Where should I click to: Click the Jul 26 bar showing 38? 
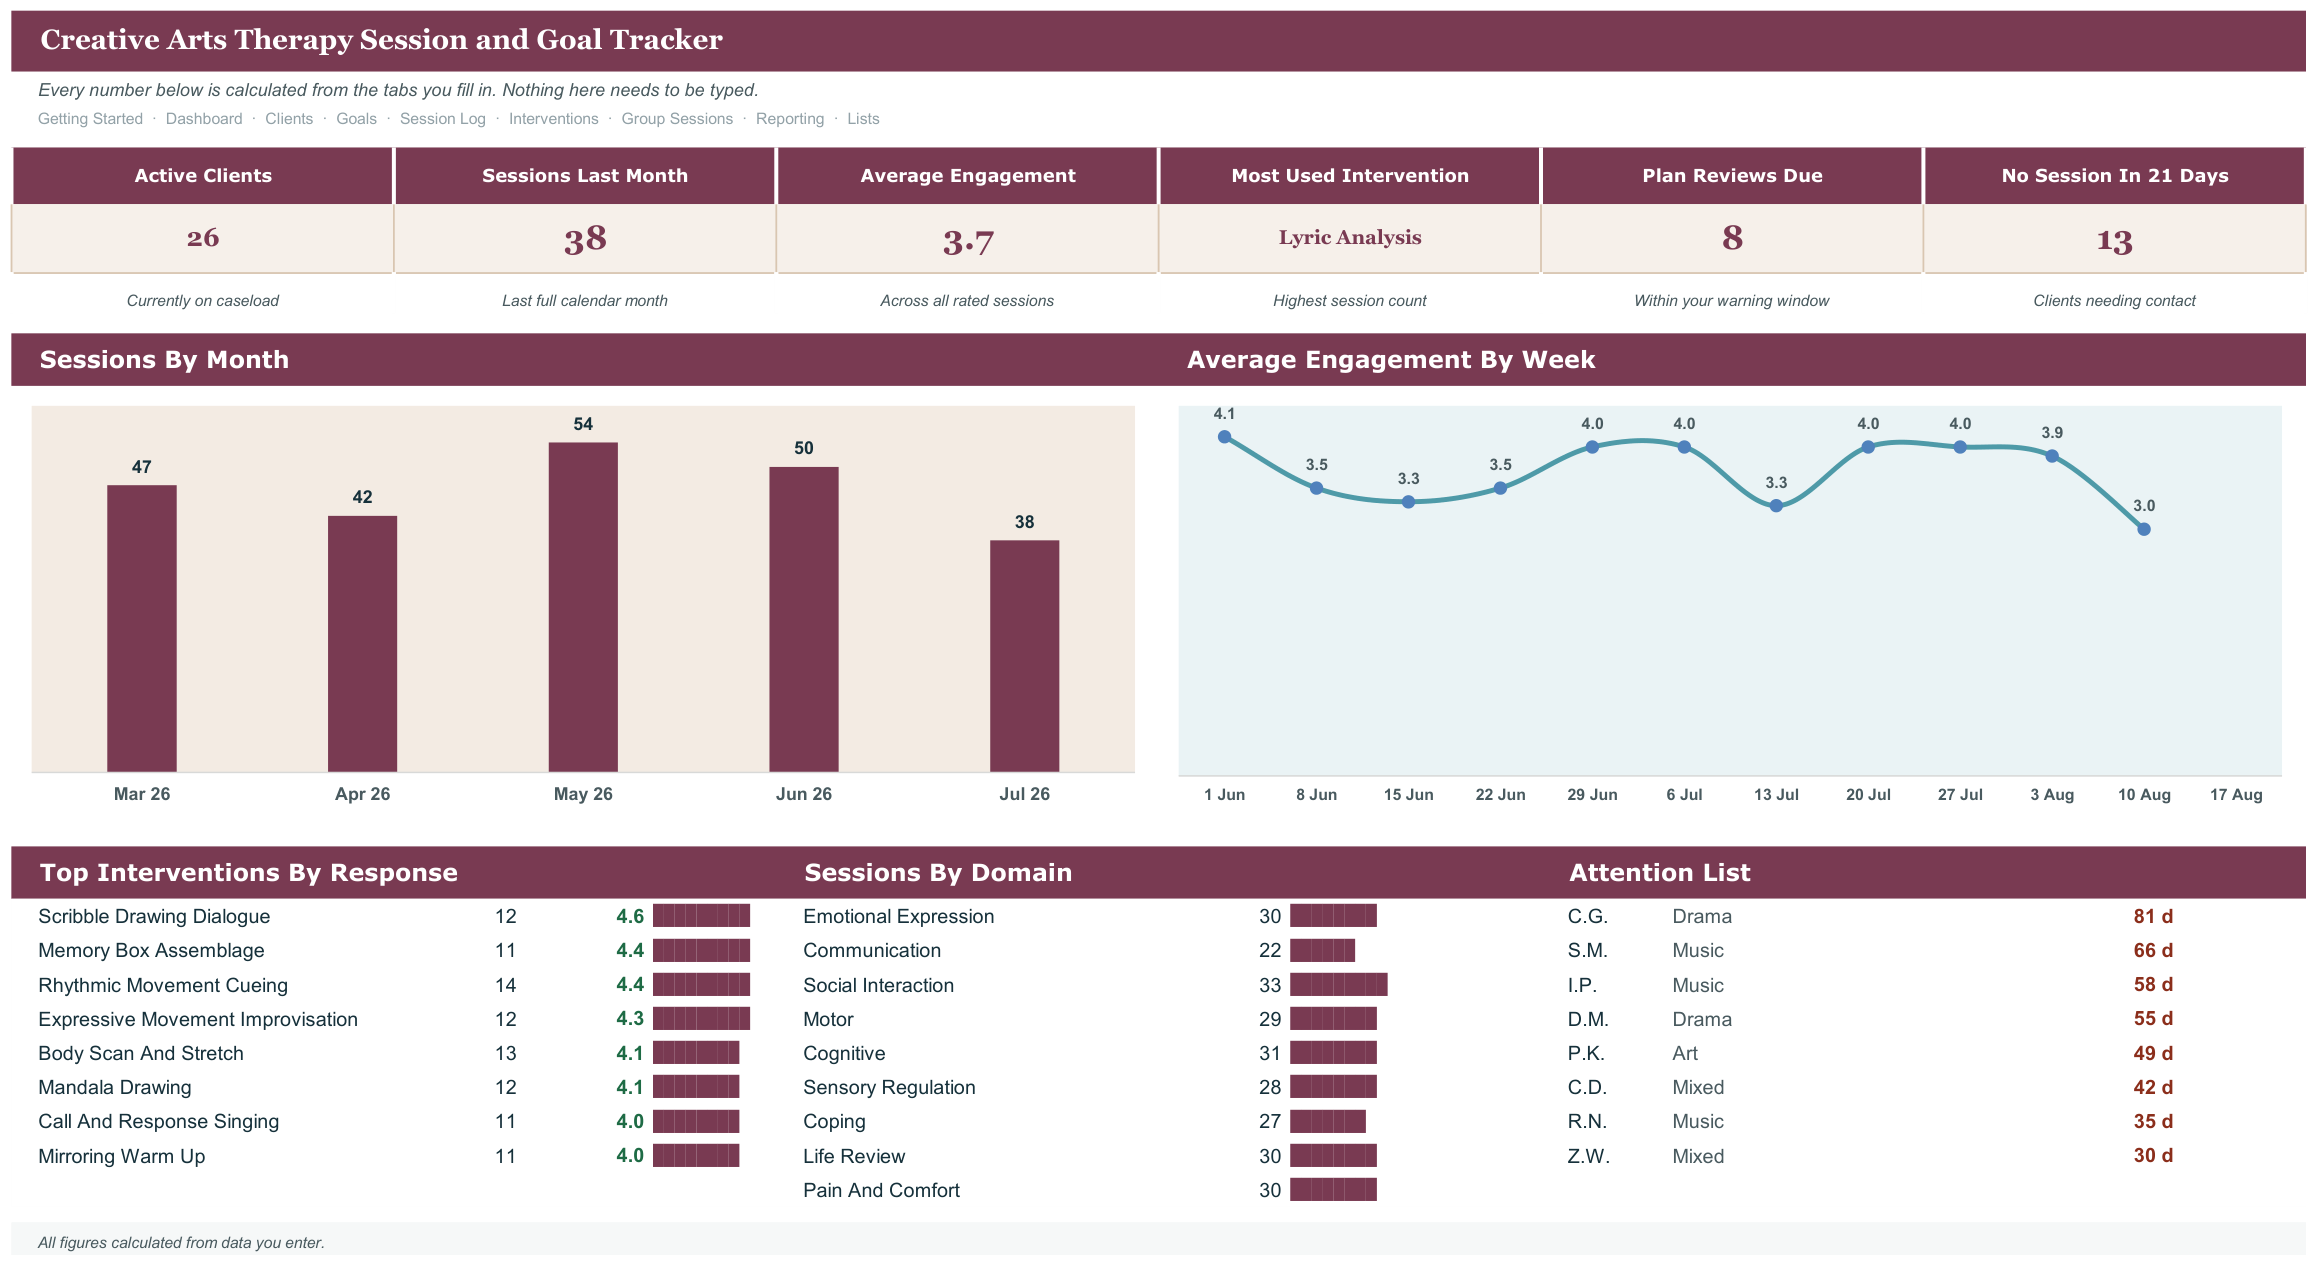tap(1025, 656)
